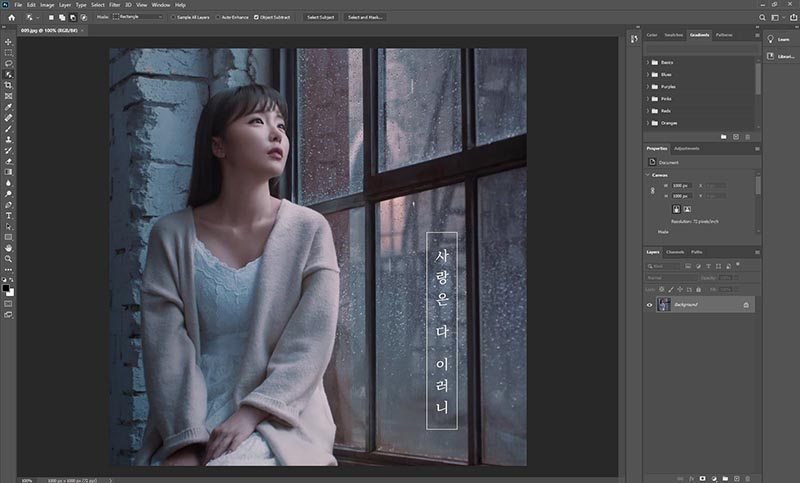
Task: Open the History panel icon
Action: coord(634,39)
